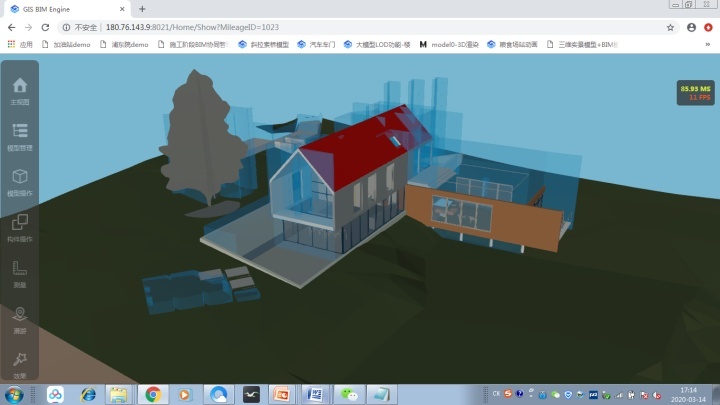The height and width of the screenshot is (405, 720).
Task: Go back in browser history
Action: point(11,28)
